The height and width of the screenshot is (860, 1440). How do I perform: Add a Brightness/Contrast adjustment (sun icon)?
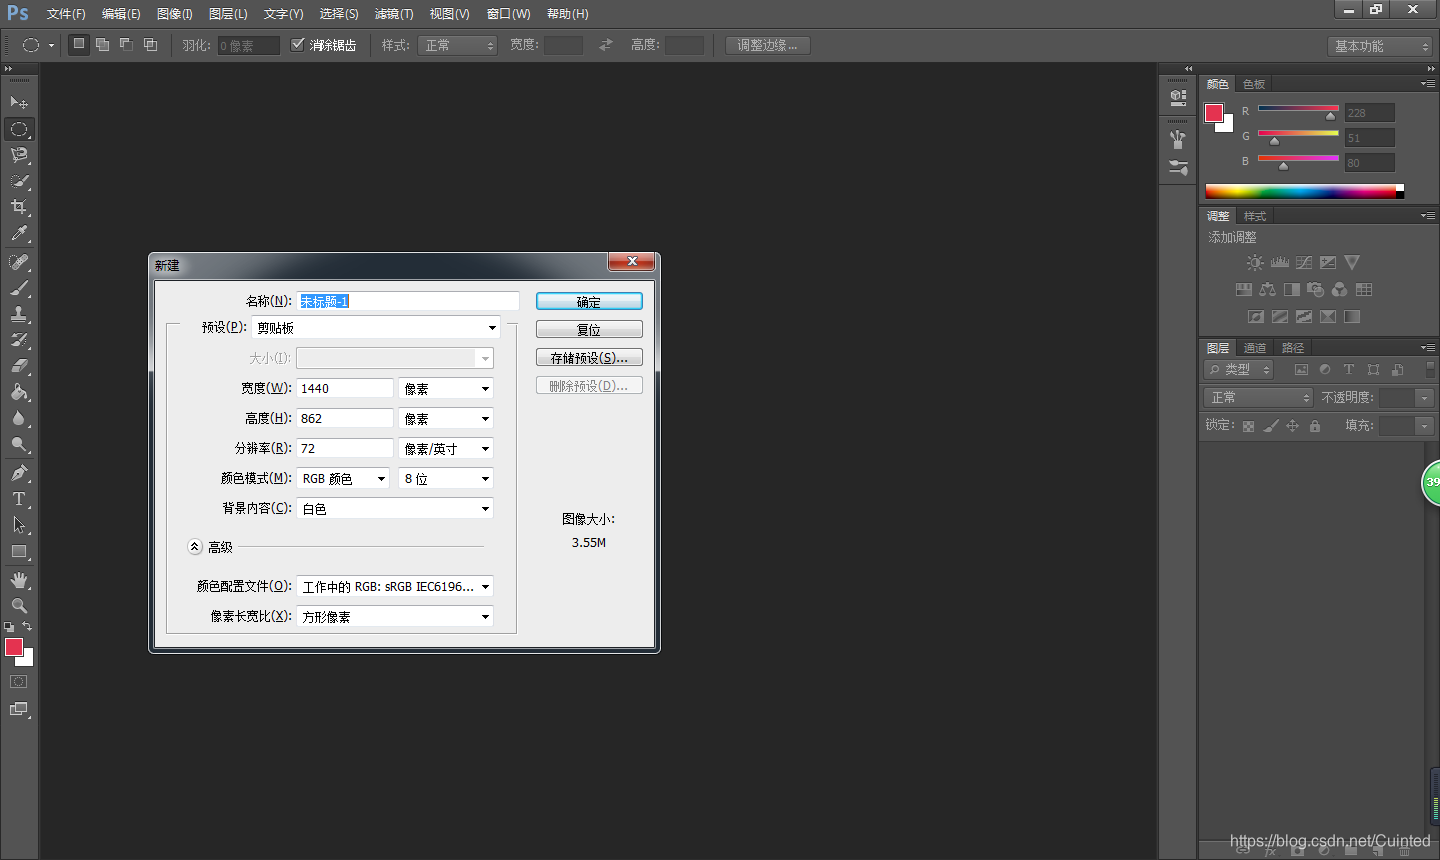[1255, 263]
